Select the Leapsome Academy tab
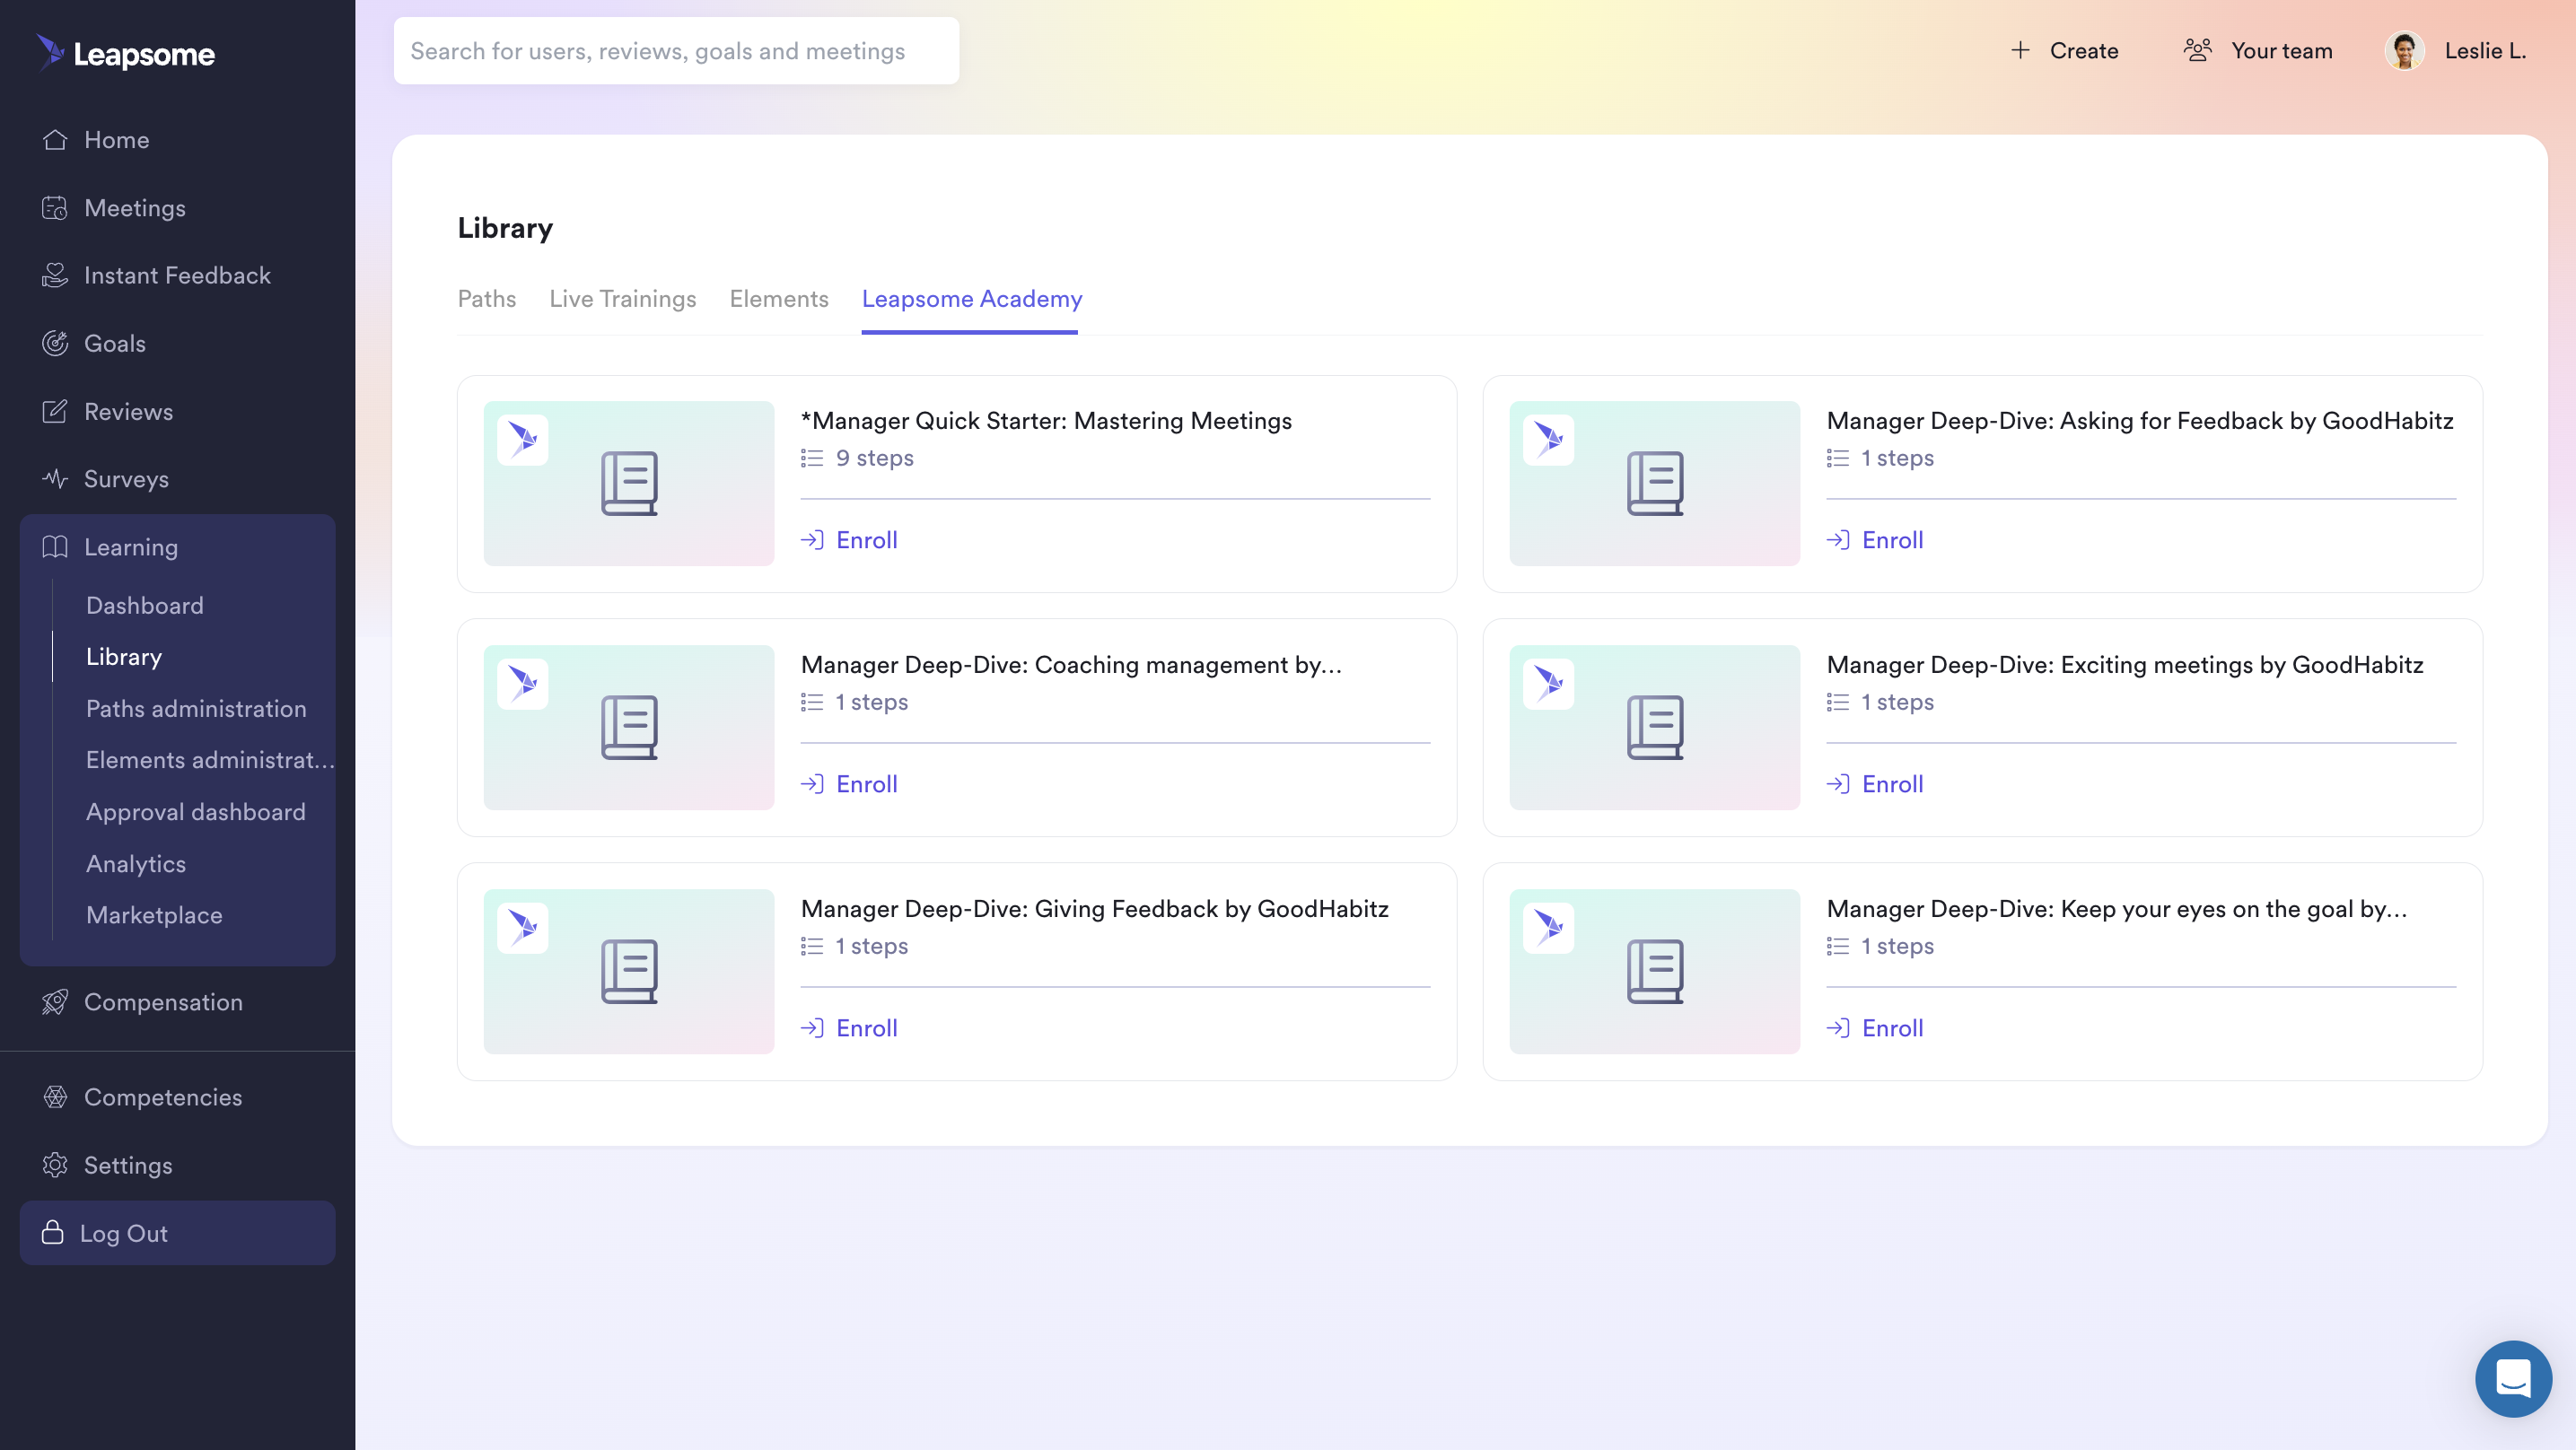Viewport: 2576px width, 1450px height. click(x=972, y=299)
